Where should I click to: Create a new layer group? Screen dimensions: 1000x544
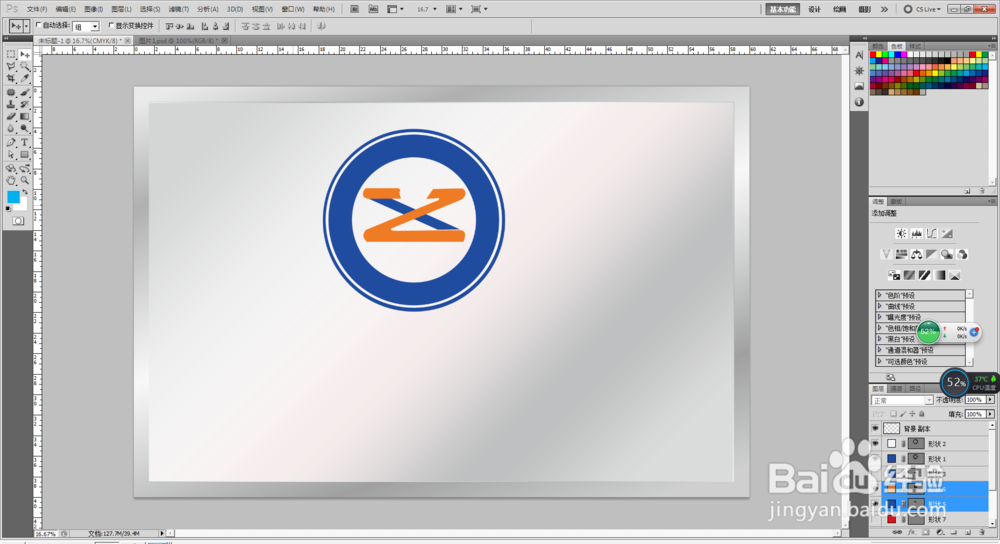[x=953, y=532]
